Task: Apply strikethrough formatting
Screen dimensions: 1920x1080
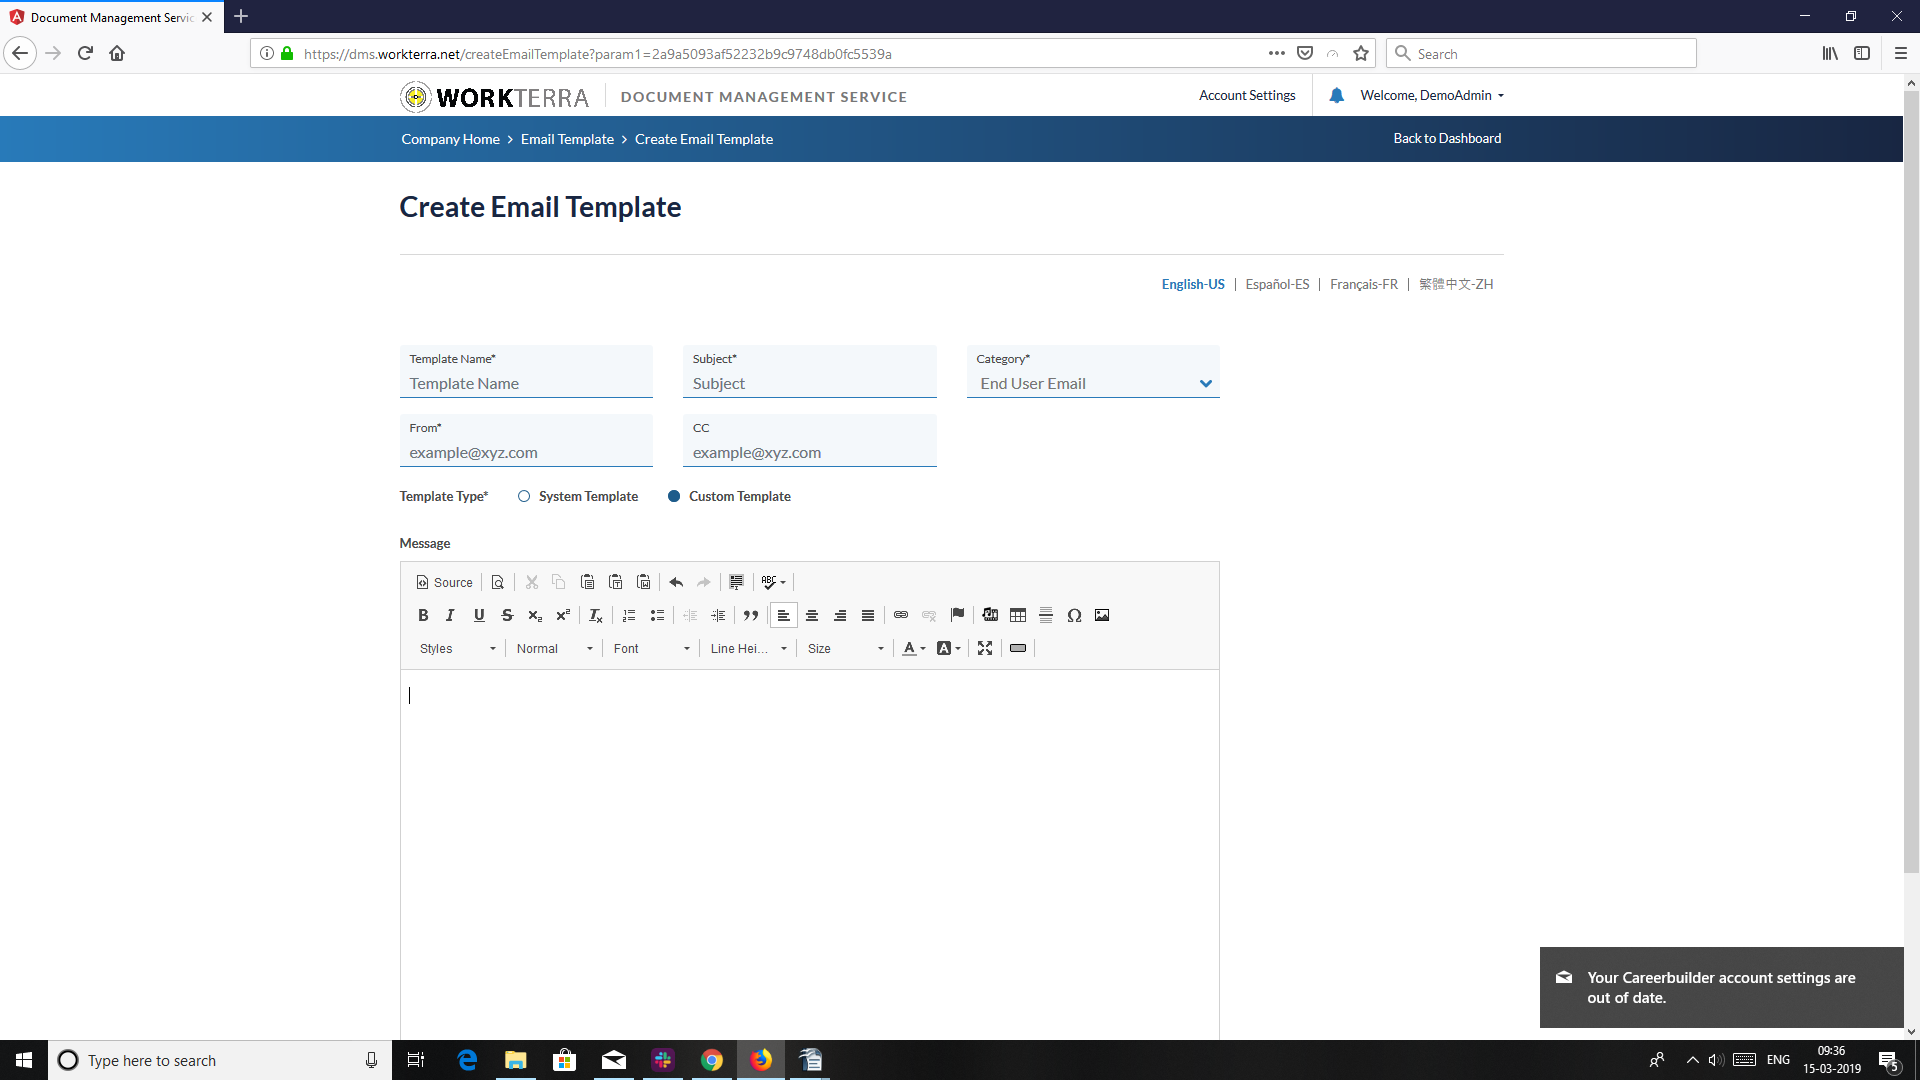Action: click(x=507, y=615)
